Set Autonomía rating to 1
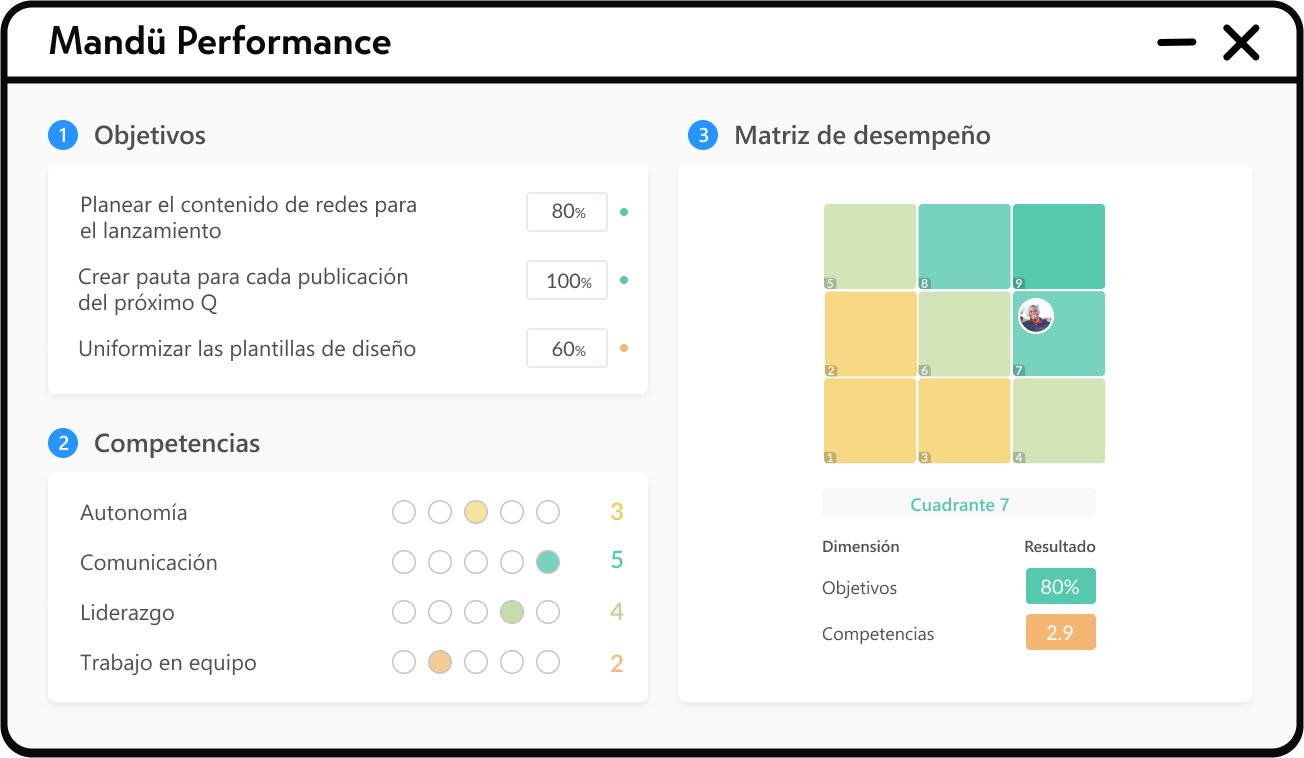Image resolution: width=1304 pixels, height=758 pixels. click(x=404, y=513)
